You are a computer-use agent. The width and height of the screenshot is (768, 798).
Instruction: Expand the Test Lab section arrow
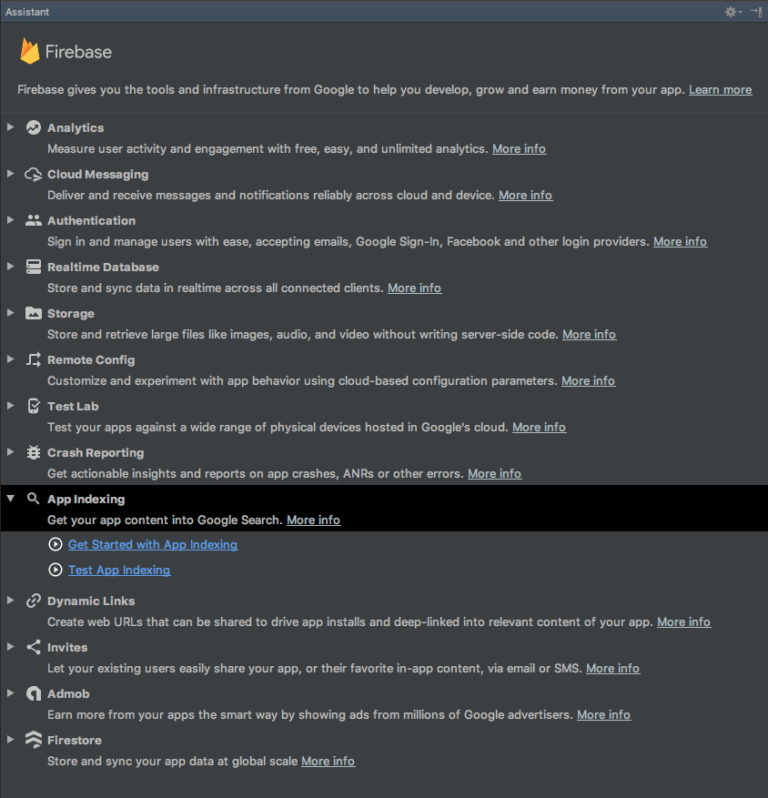pyautogui.click(x=10, y=406)
